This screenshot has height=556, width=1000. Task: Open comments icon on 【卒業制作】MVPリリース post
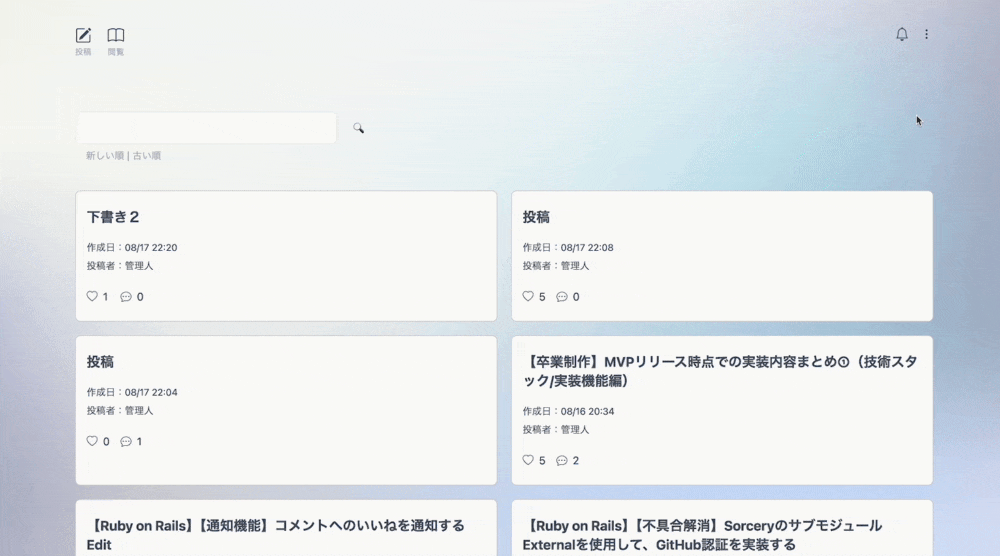[562, 460]
